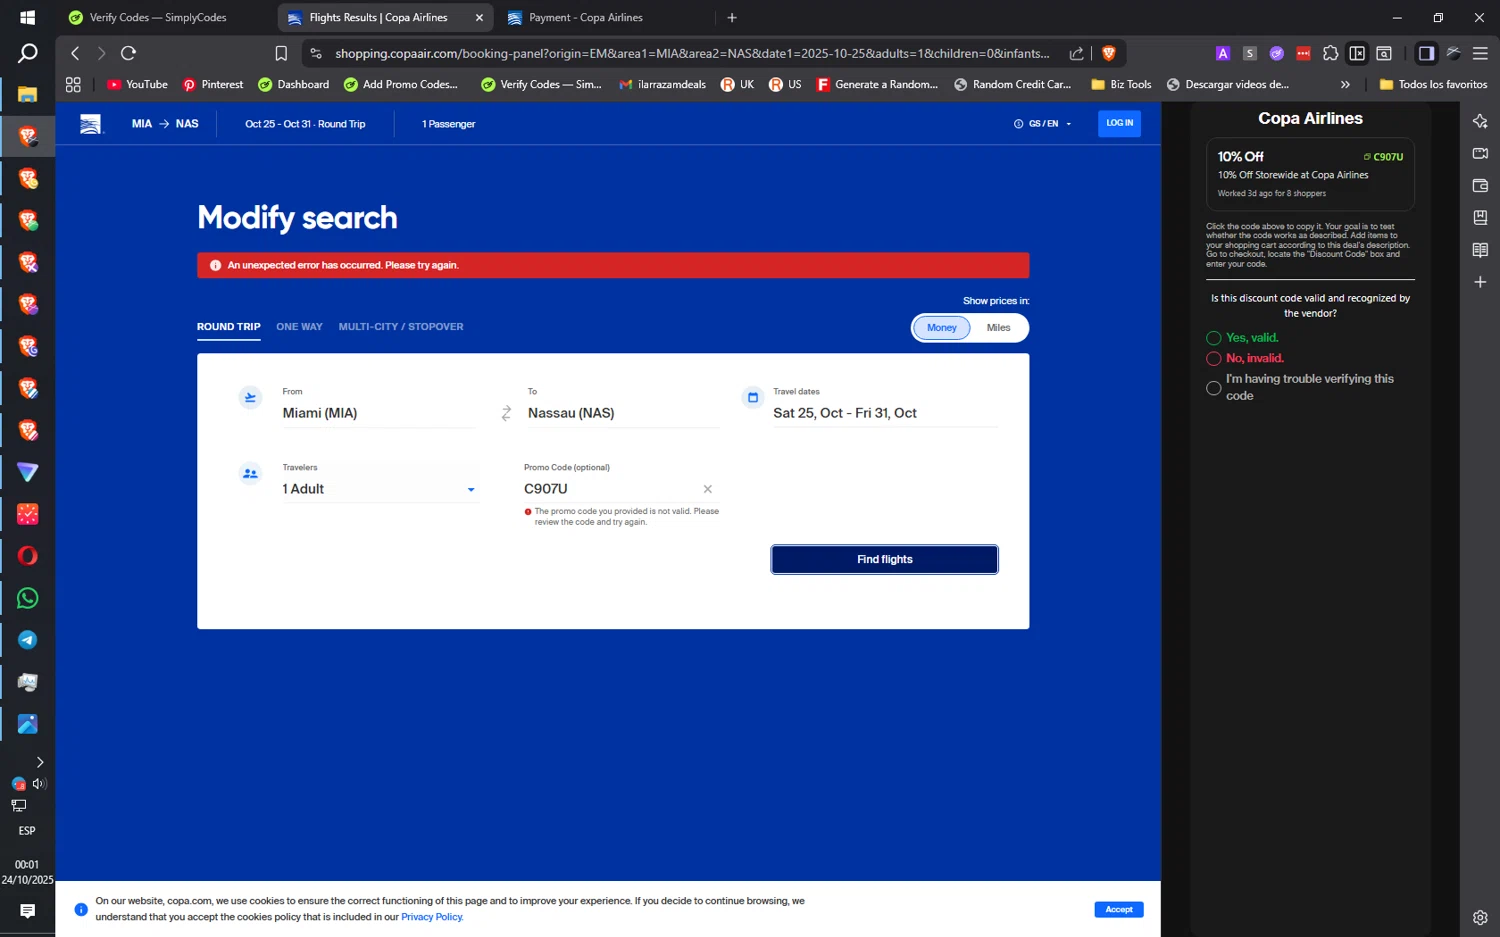Screen dimensions: 1500x937
Task: Click the plus icon in the right sidebar
Action: [x=1480, y=282]
